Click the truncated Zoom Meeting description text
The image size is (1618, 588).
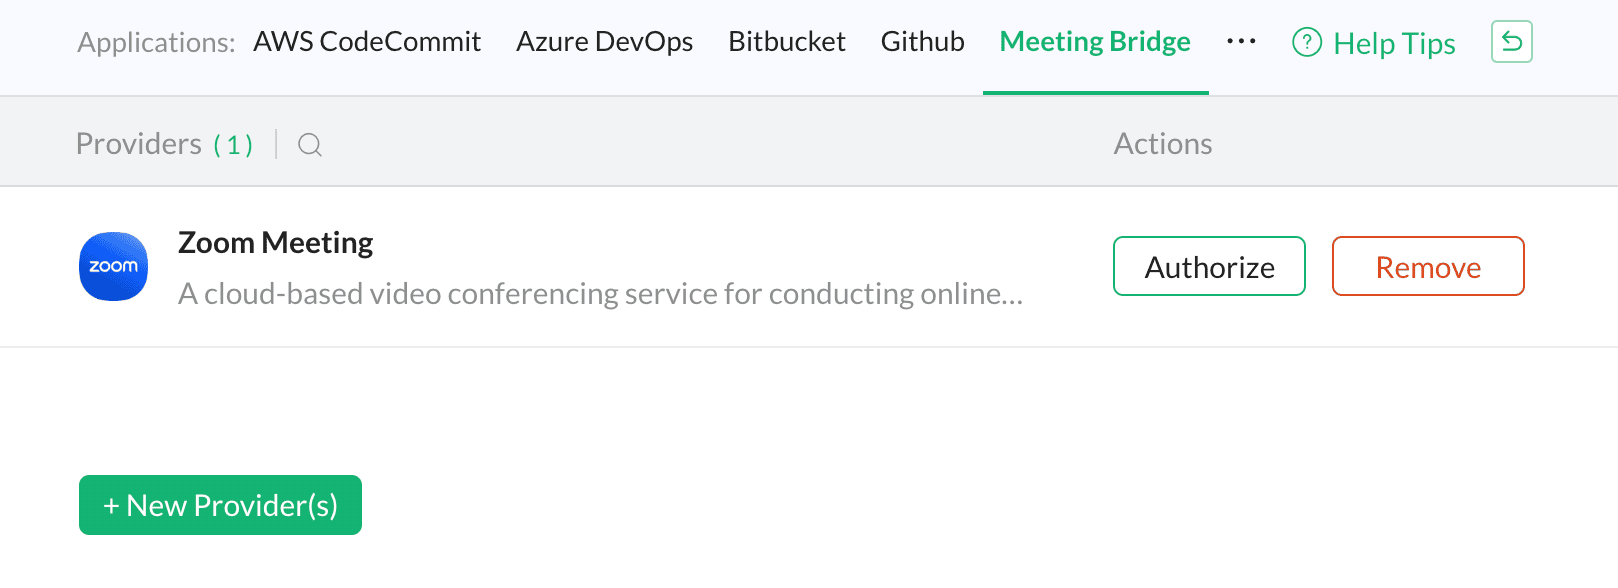click(x=600, y=294)
